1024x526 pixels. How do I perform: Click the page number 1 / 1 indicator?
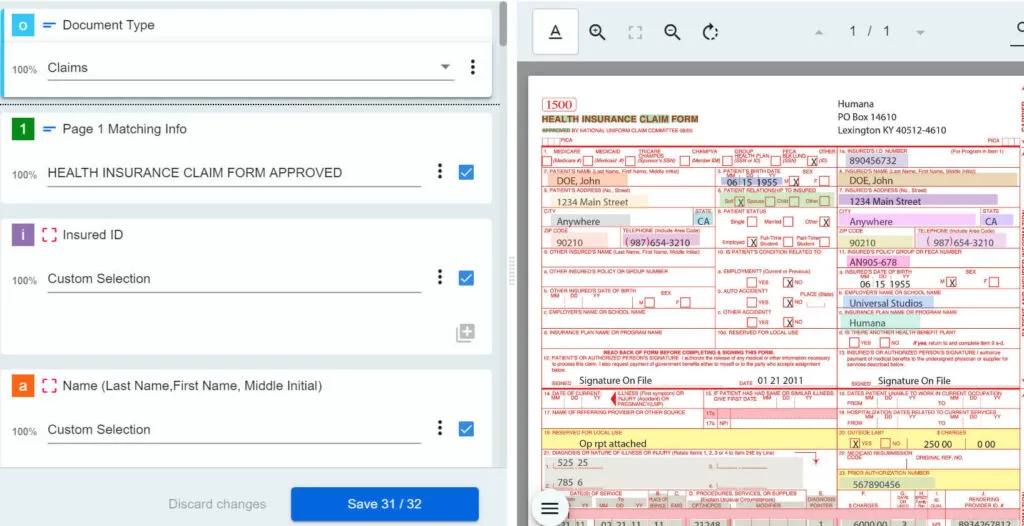869,31
